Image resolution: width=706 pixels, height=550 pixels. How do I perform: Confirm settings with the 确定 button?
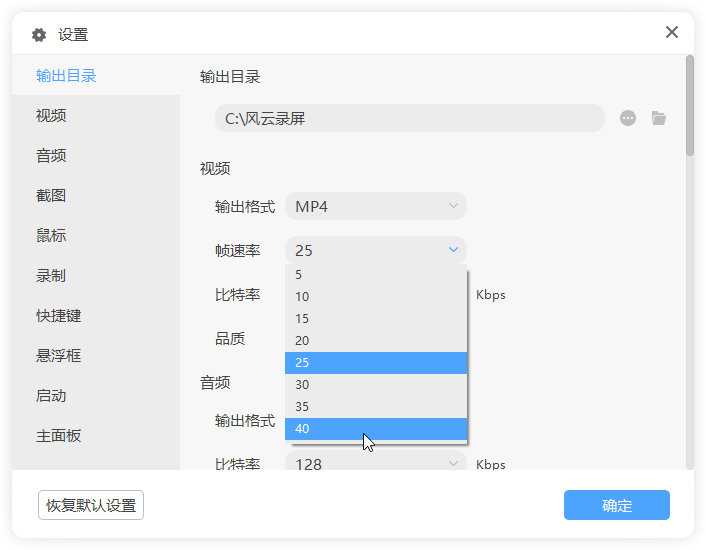coord(616,505)
